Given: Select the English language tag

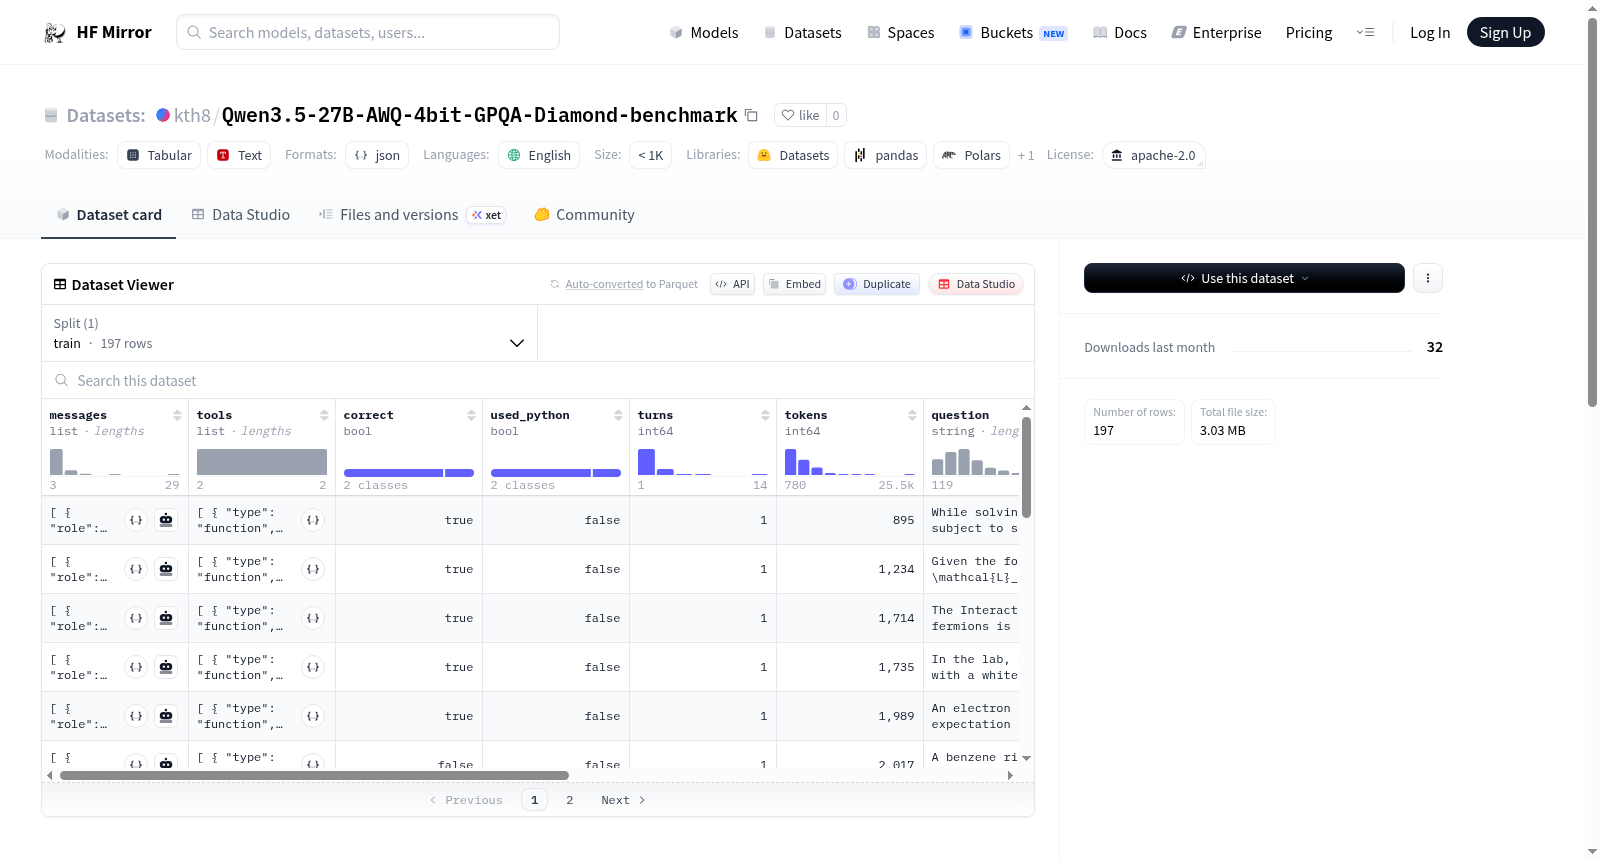Looking at the screenshot, I should [539, 155].
